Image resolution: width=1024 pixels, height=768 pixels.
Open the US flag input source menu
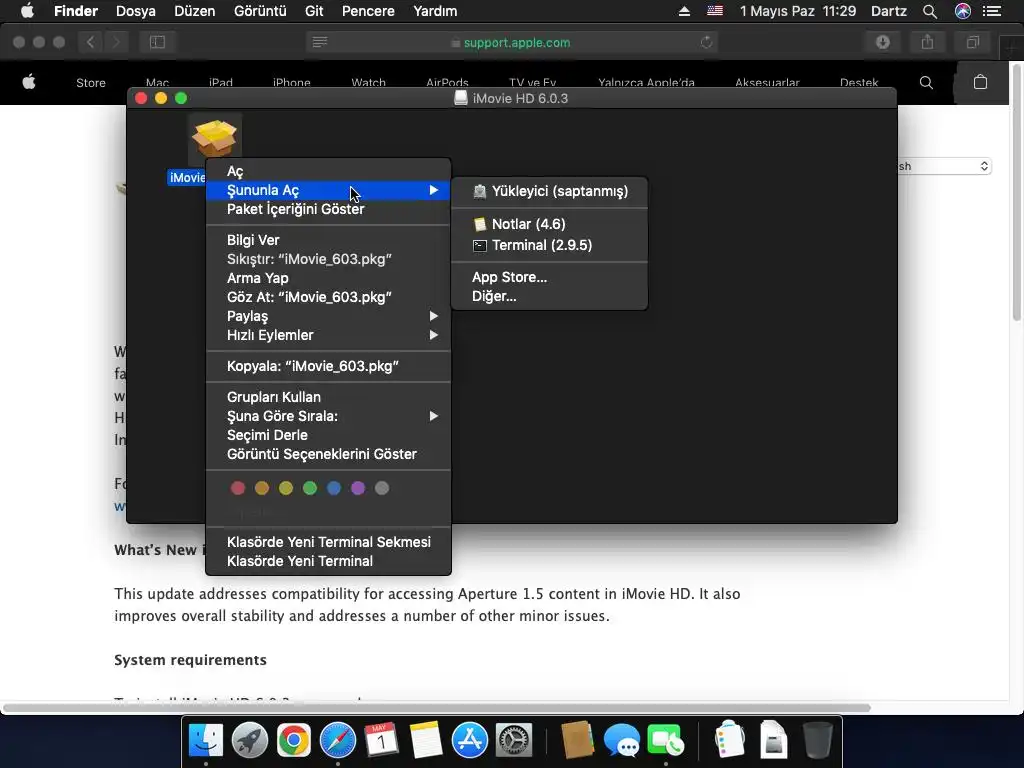pos(715,11)
